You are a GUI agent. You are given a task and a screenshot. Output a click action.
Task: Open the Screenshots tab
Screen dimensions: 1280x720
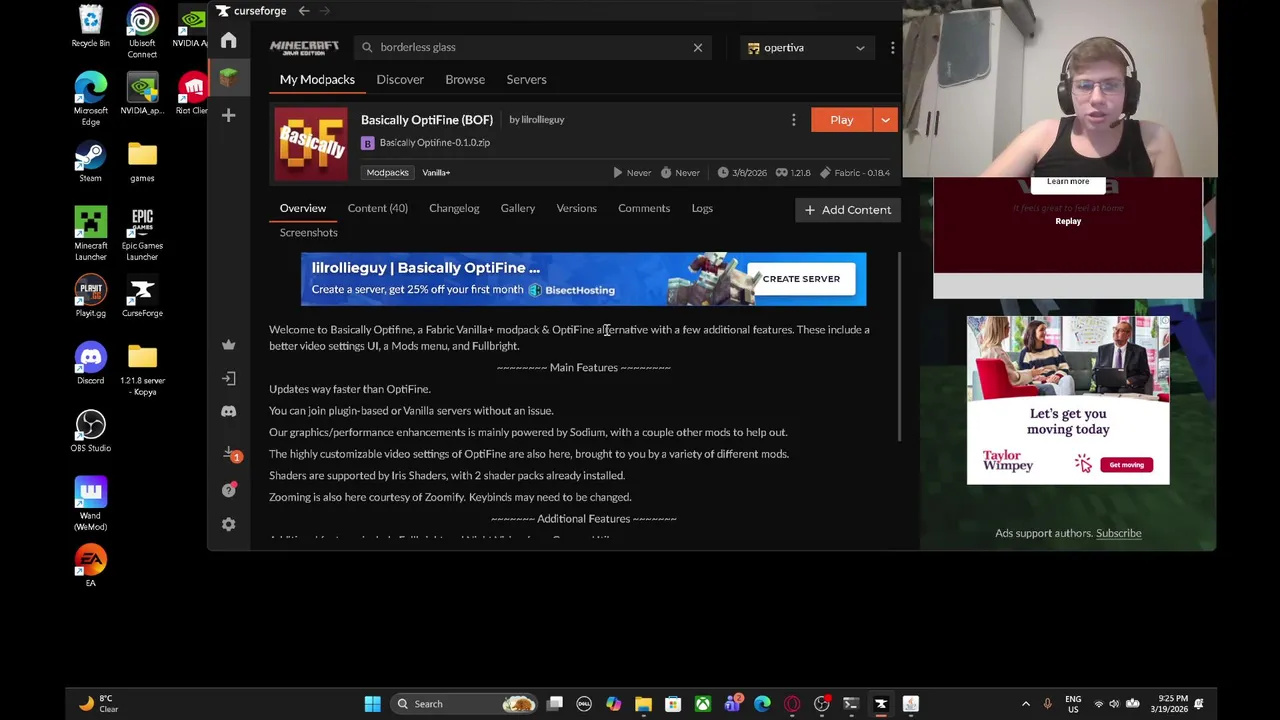309,232
